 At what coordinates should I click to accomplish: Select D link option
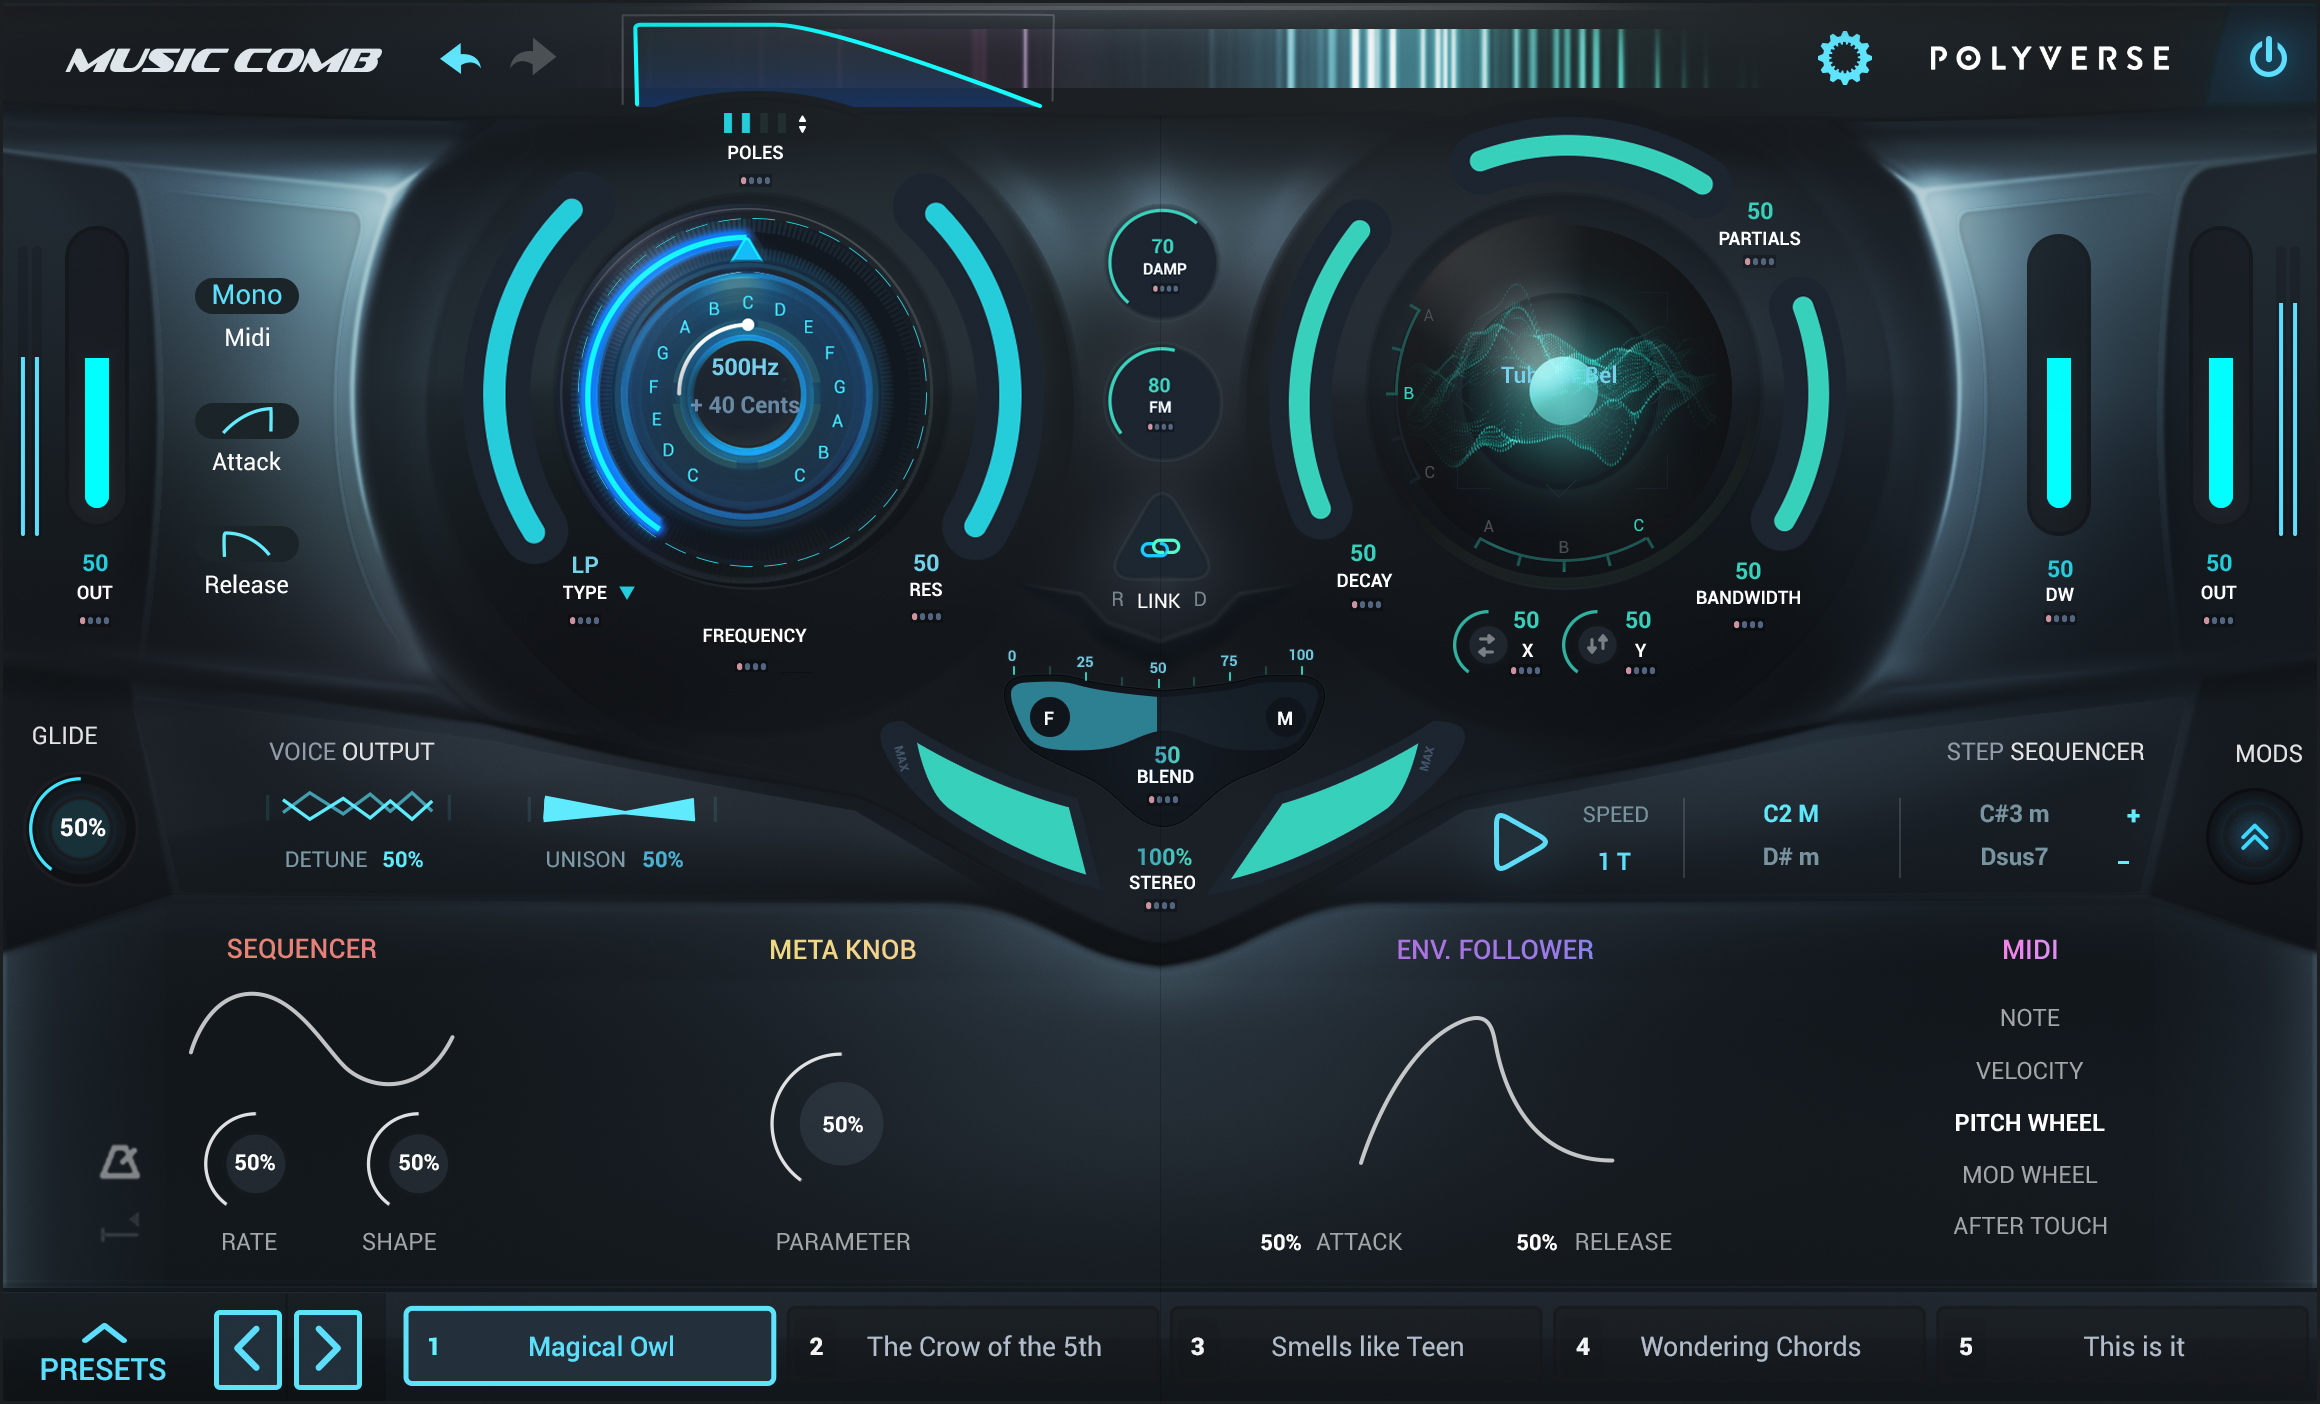(x=1200, y=599)
